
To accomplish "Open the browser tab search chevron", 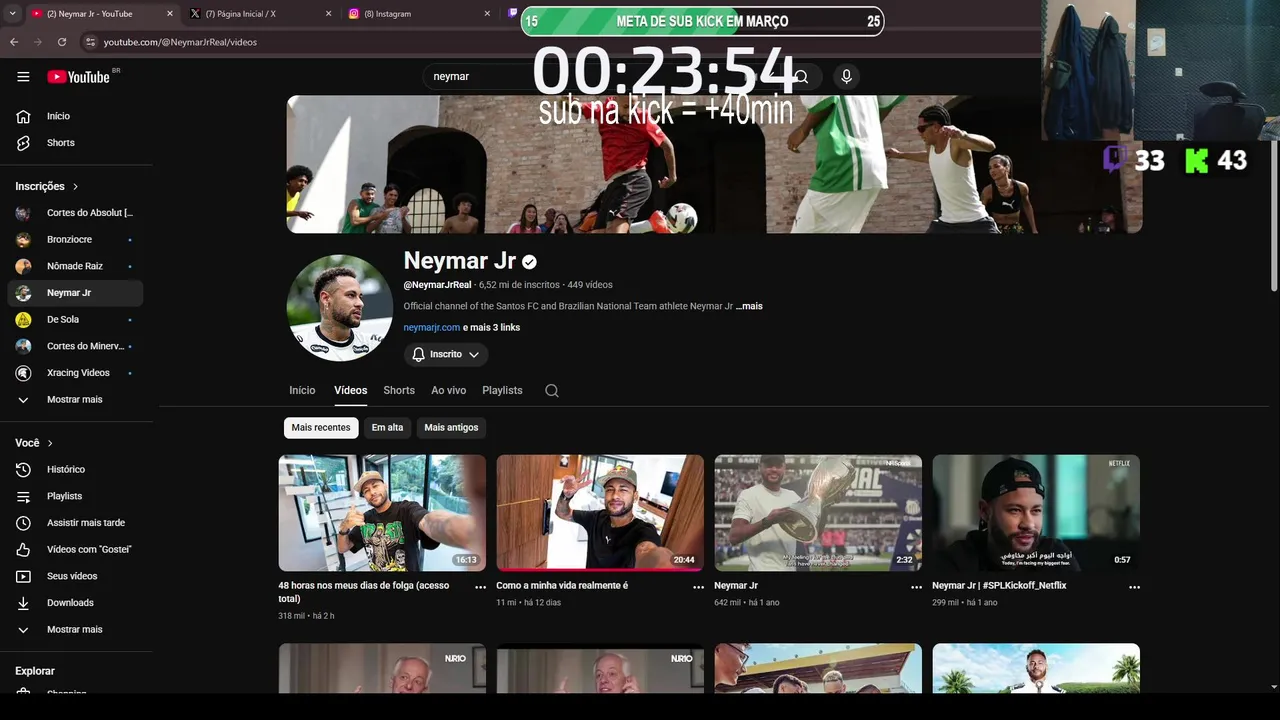I will [12, 14].
